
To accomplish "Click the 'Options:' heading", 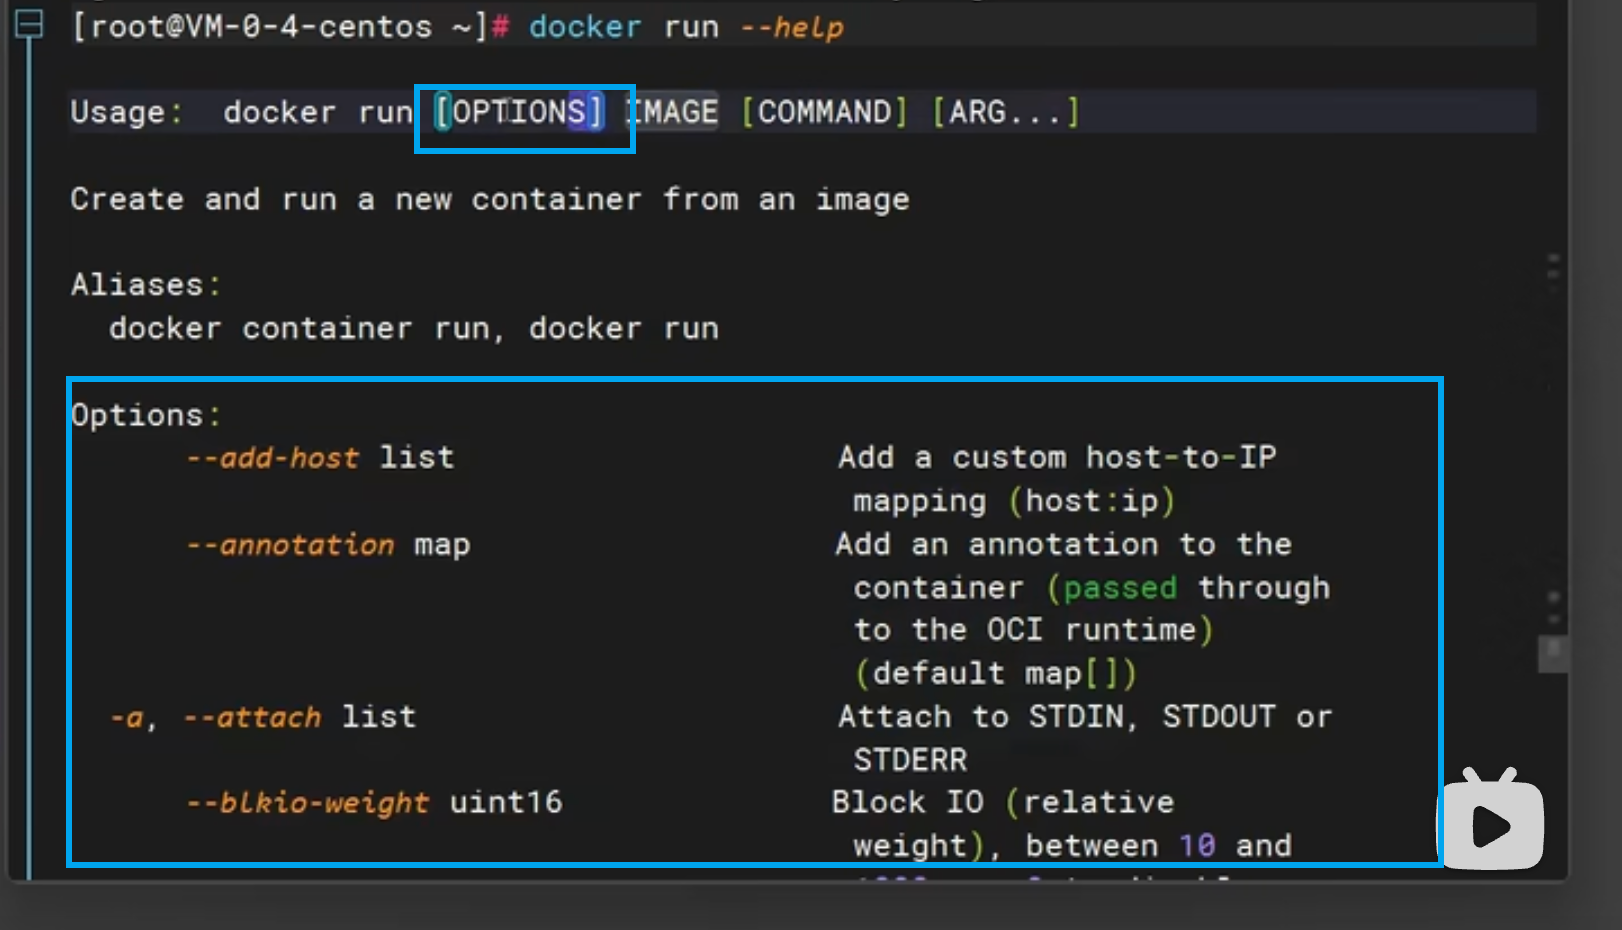I will point(146,415).
